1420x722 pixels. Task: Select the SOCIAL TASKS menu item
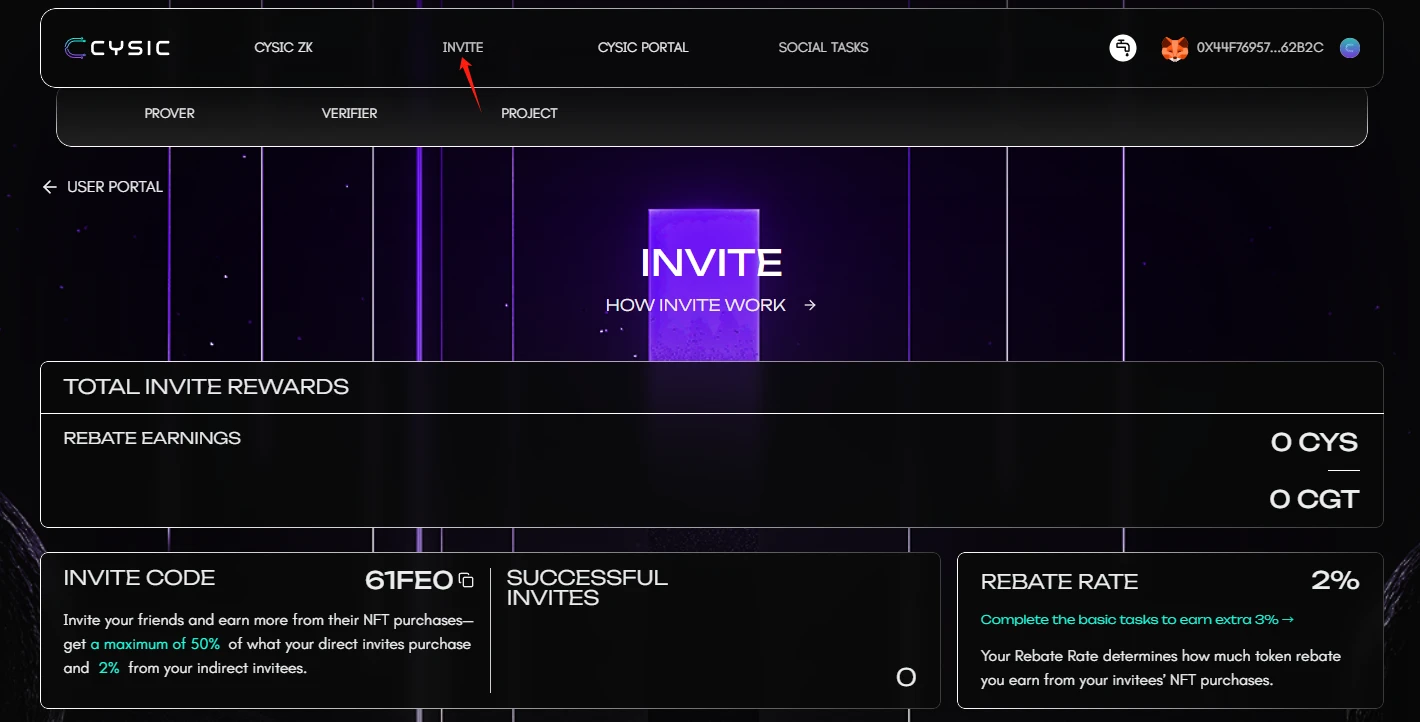click(822, 47)
